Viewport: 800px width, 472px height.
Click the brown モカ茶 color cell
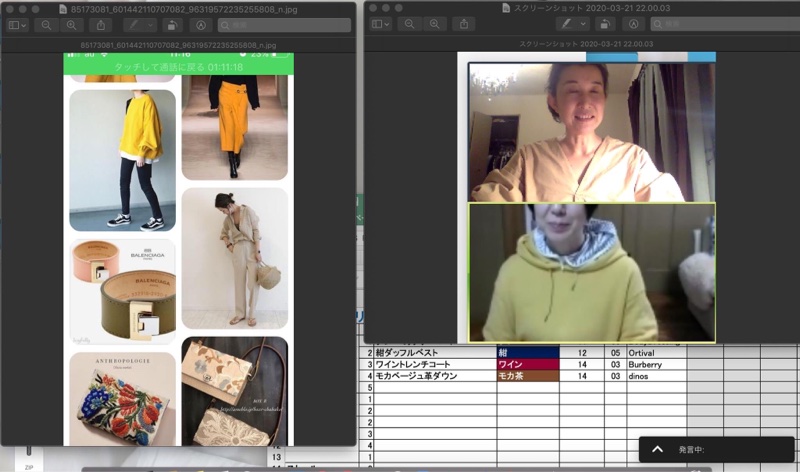point(528,376)
